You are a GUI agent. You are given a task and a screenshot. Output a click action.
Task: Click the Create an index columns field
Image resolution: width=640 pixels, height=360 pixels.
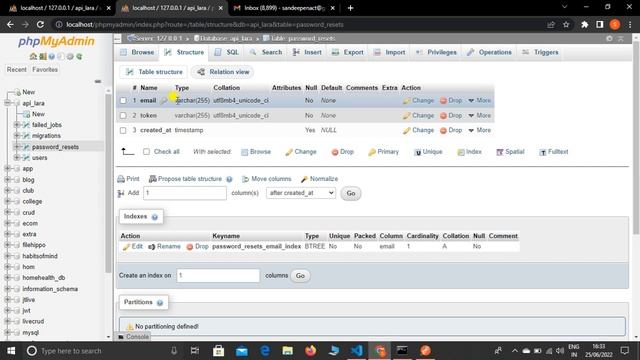218,276
